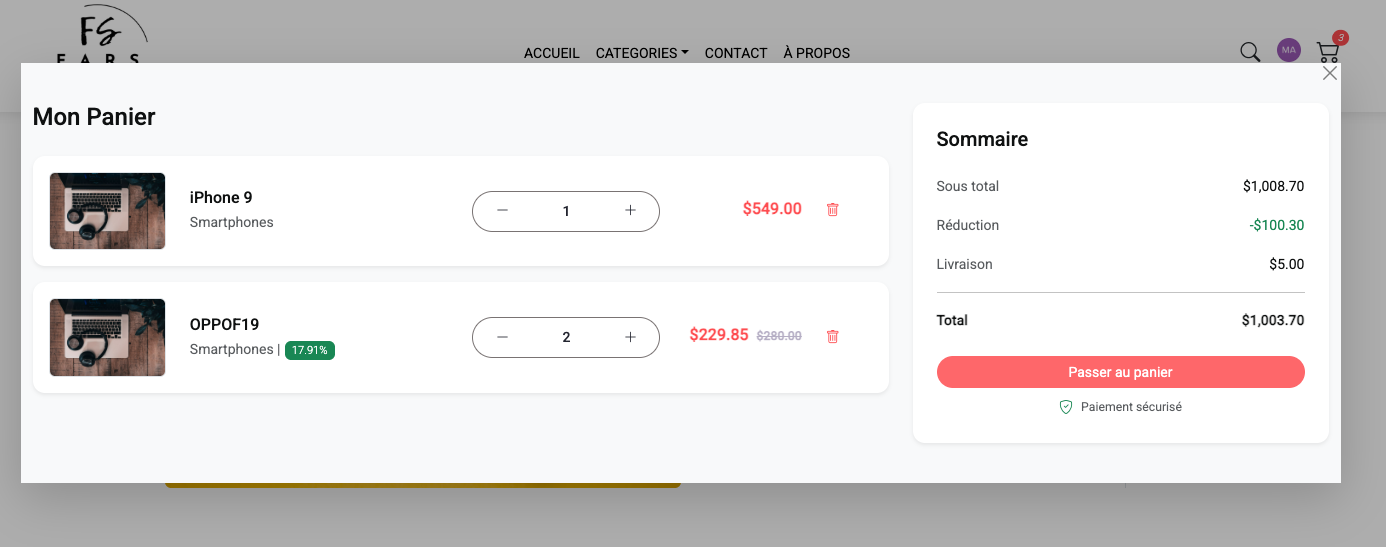The height and width of the screenshot is (547, 1386).
Task: Delete iPhone 9 from cart
Action: (832, 210)
